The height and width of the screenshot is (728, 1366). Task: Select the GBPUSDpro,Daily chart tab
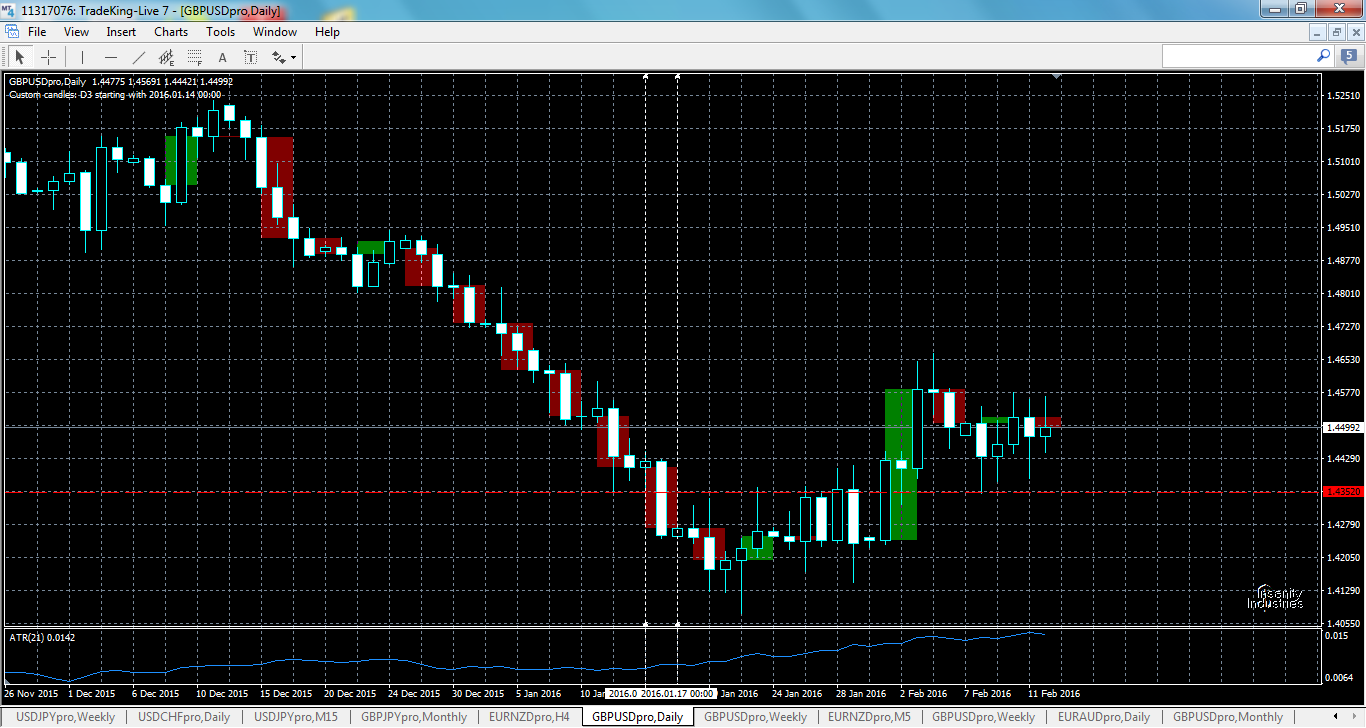pyautogui.click(x=638, y=717)
